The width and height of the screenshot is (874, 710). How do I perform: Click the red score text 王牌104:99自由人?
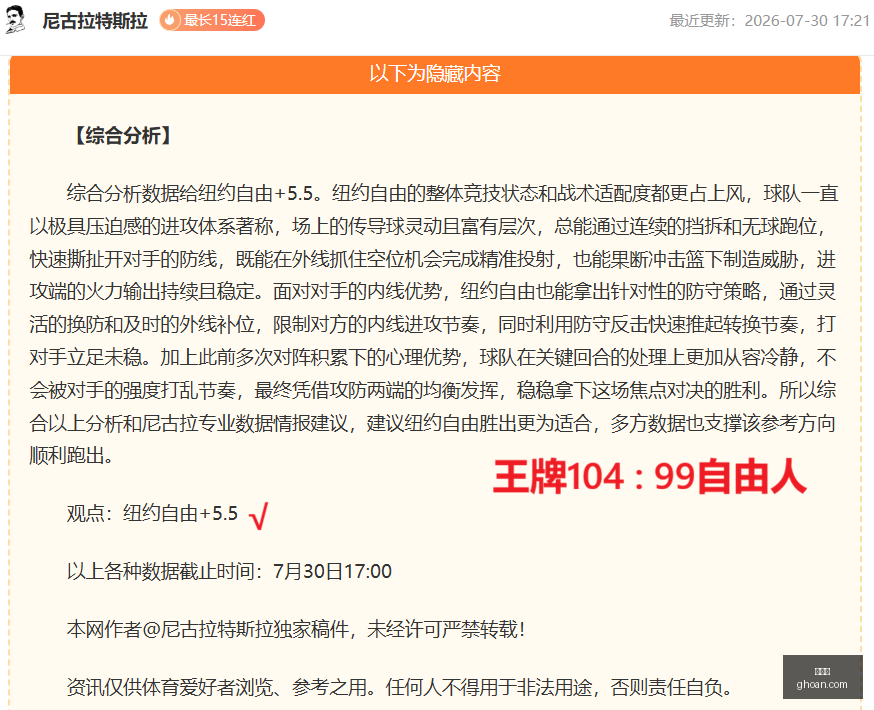point(649,477)
